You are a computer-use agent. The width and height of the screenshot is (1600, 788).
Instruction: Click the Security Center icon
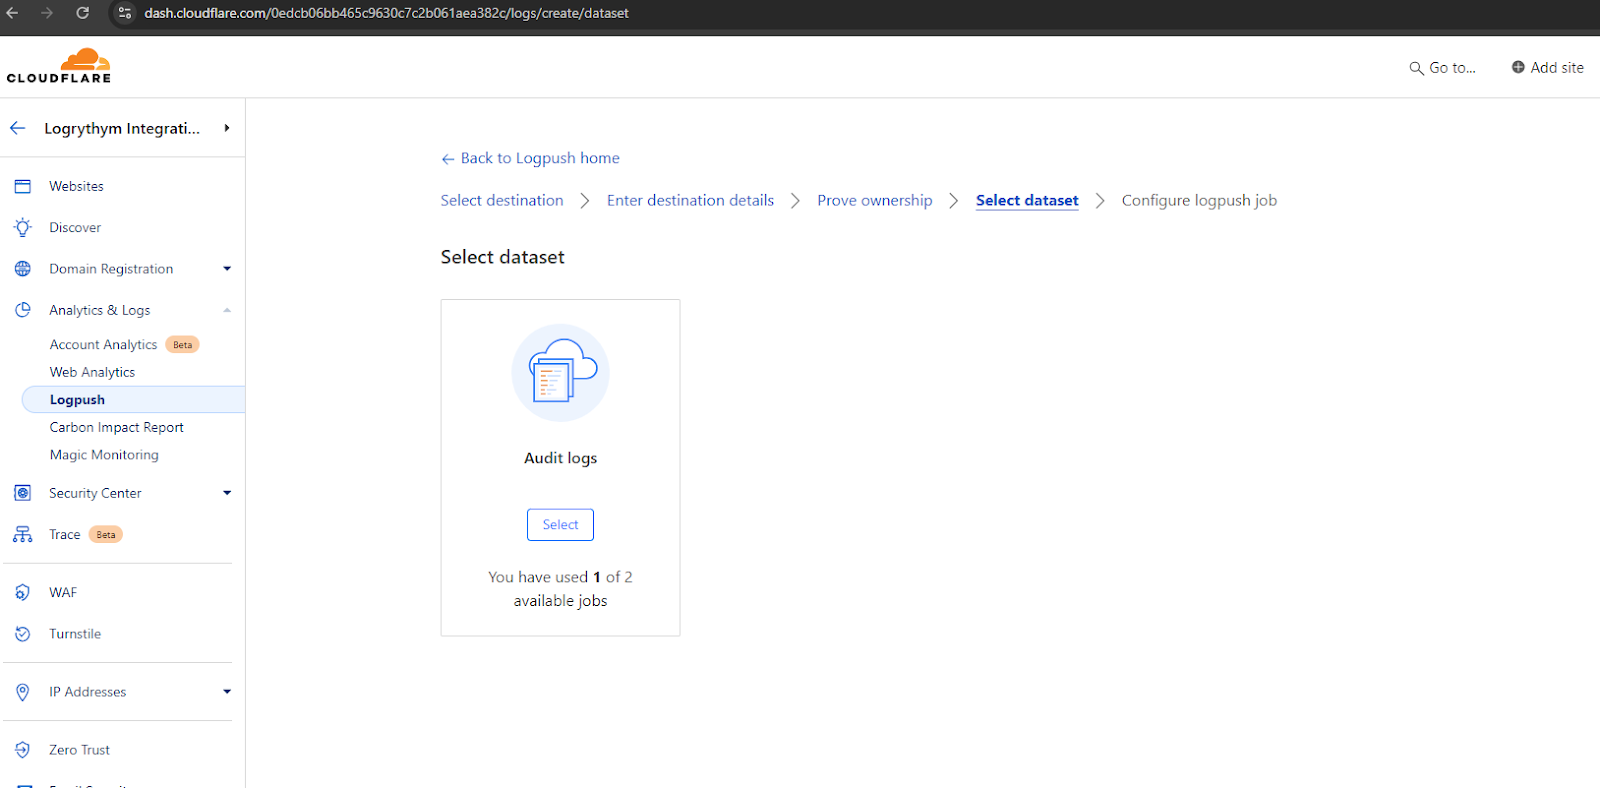click(x=23, y=493)
